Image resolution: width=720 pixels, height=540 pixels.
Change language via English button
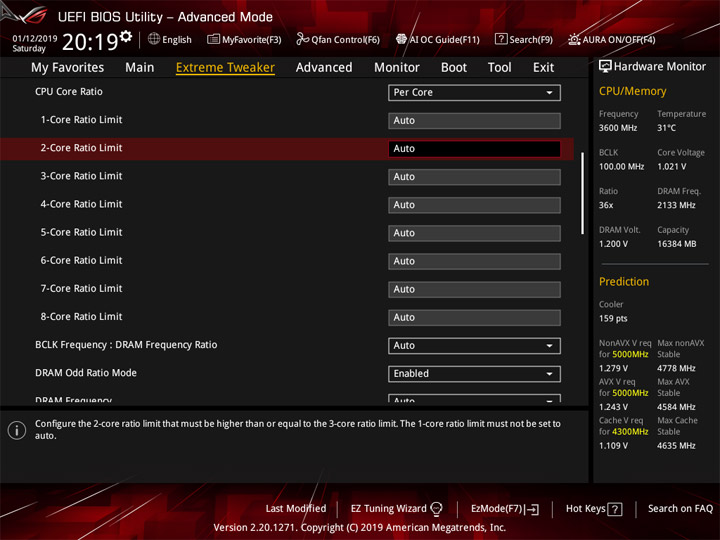coord(170,39)
